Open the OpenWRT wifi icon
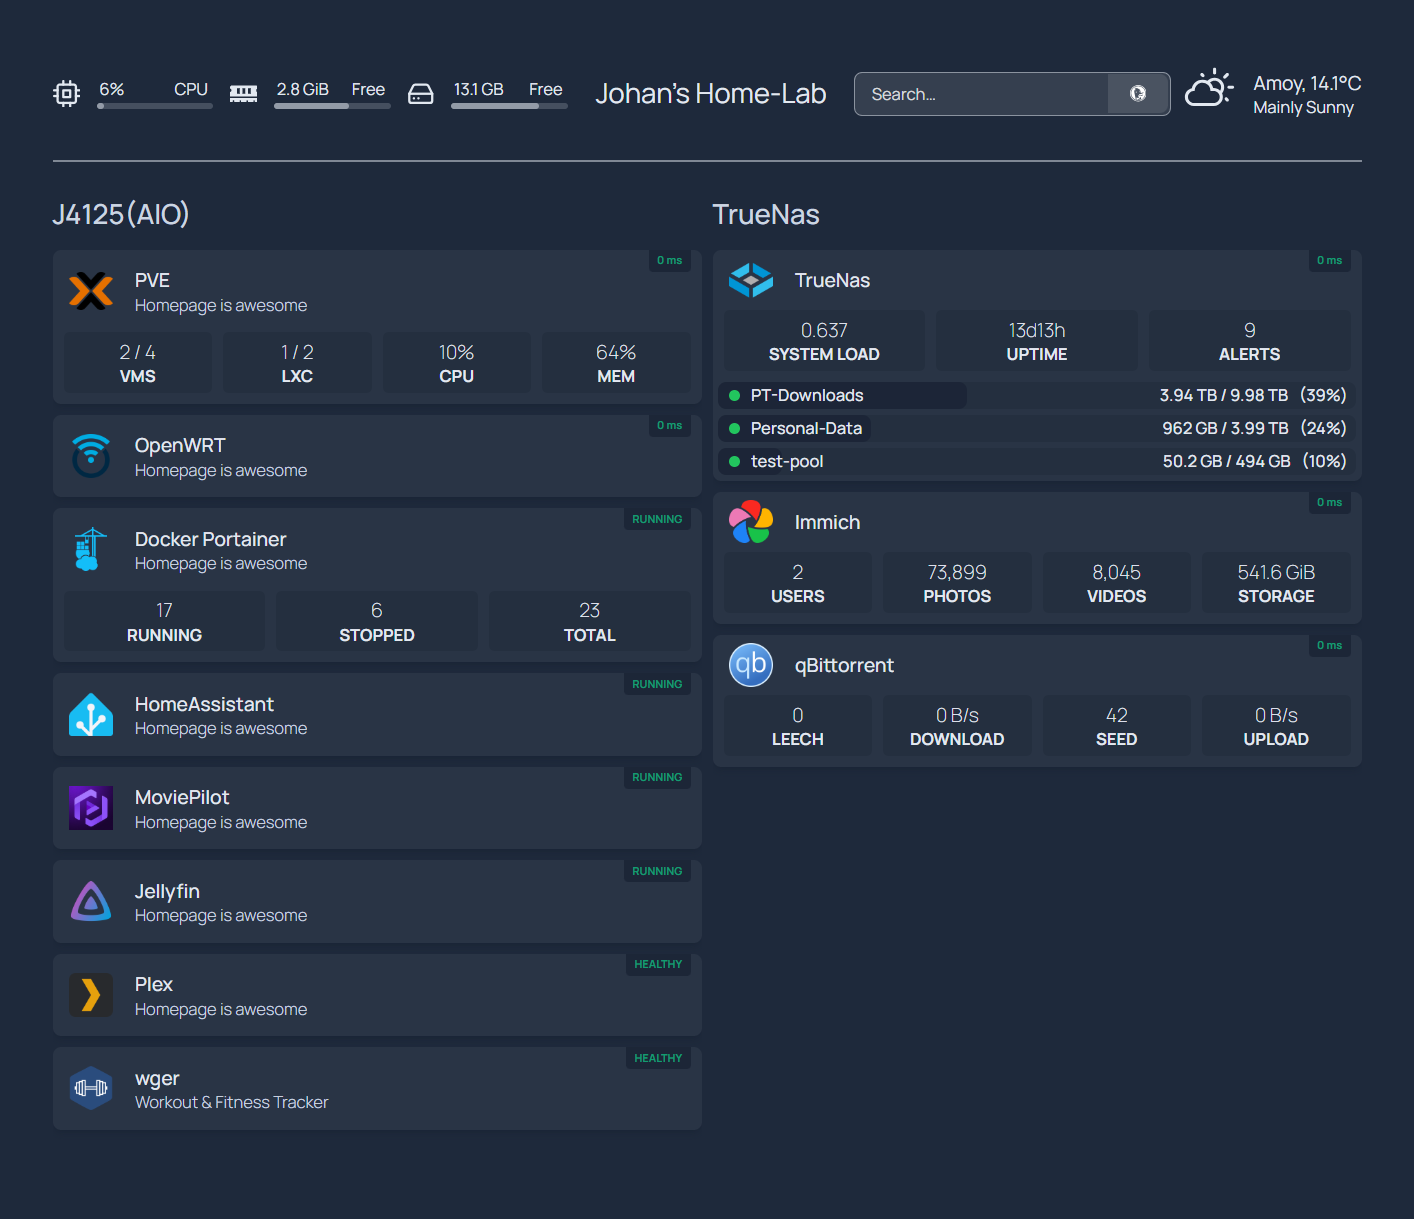This screenshot has height=1219, width=1414. point(91,456)
